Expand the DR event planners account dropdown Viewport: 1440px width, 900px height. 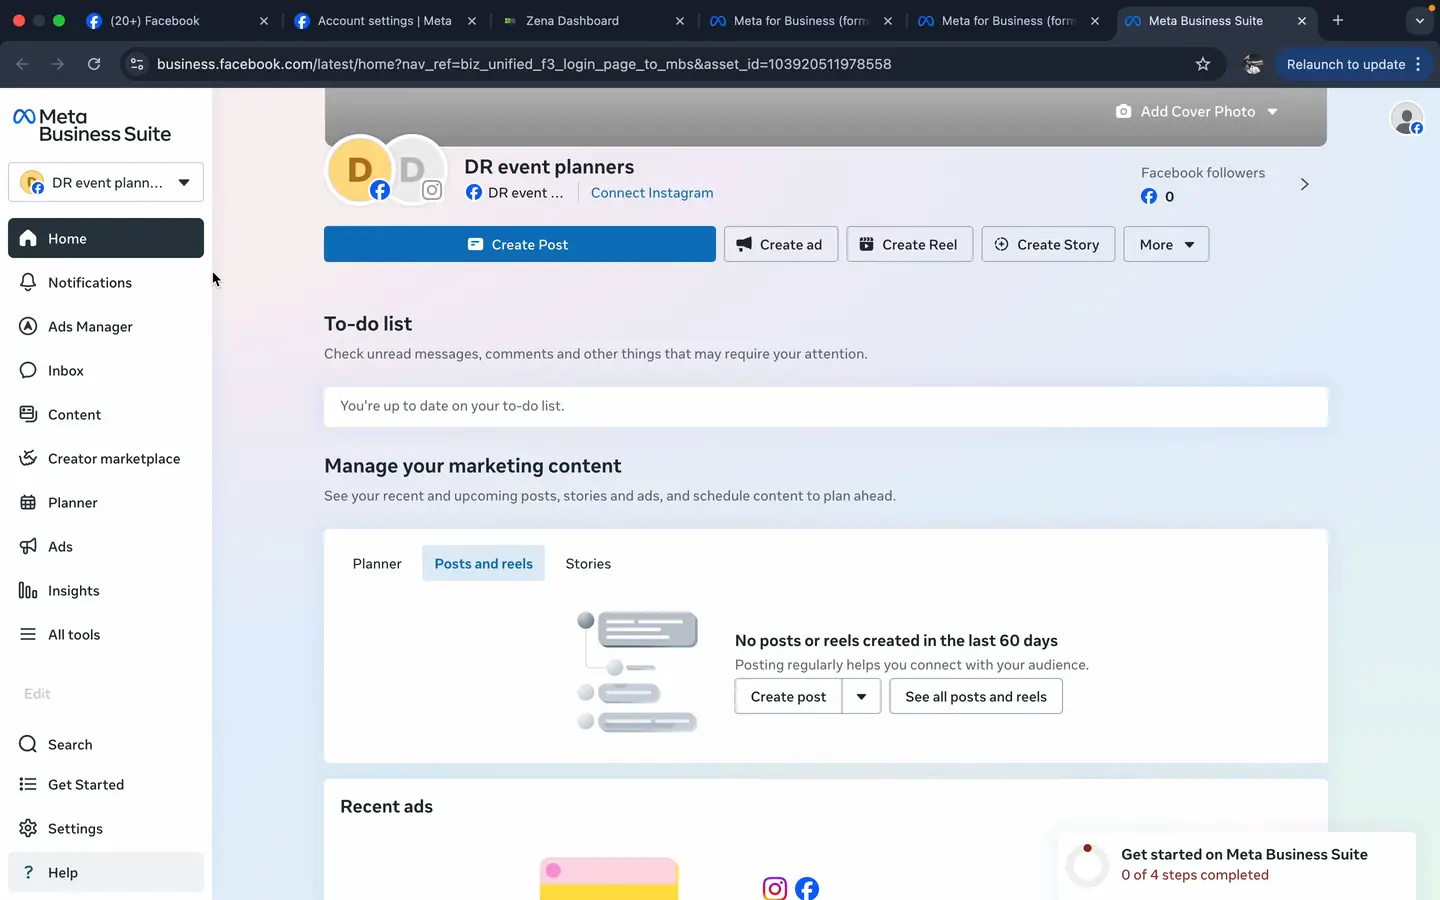[106, 182]
